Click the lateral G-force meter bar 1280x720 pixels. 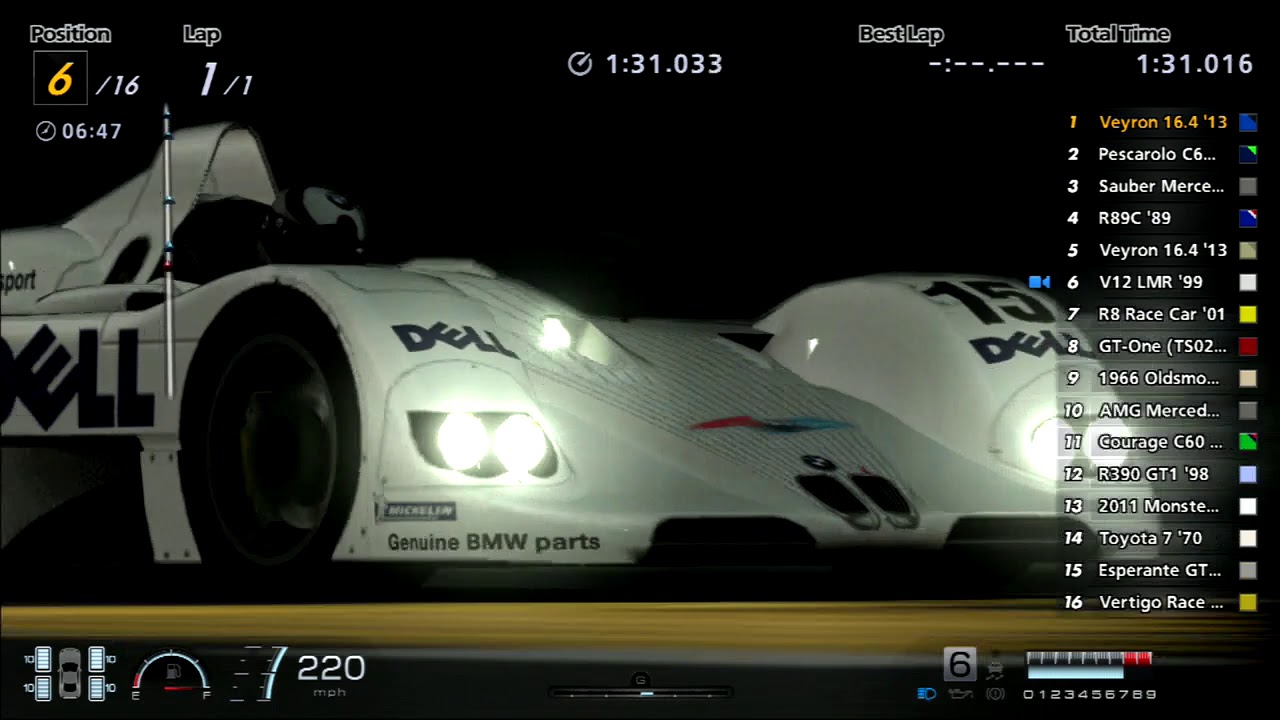tap(641, 692)
